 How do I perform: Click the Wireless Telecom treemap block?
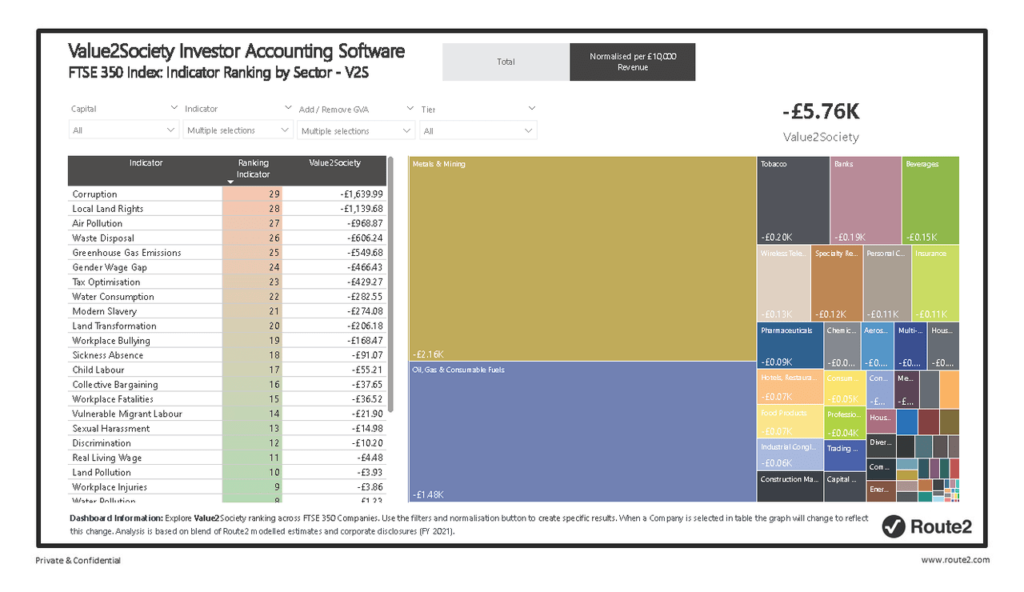click(784, 283)
